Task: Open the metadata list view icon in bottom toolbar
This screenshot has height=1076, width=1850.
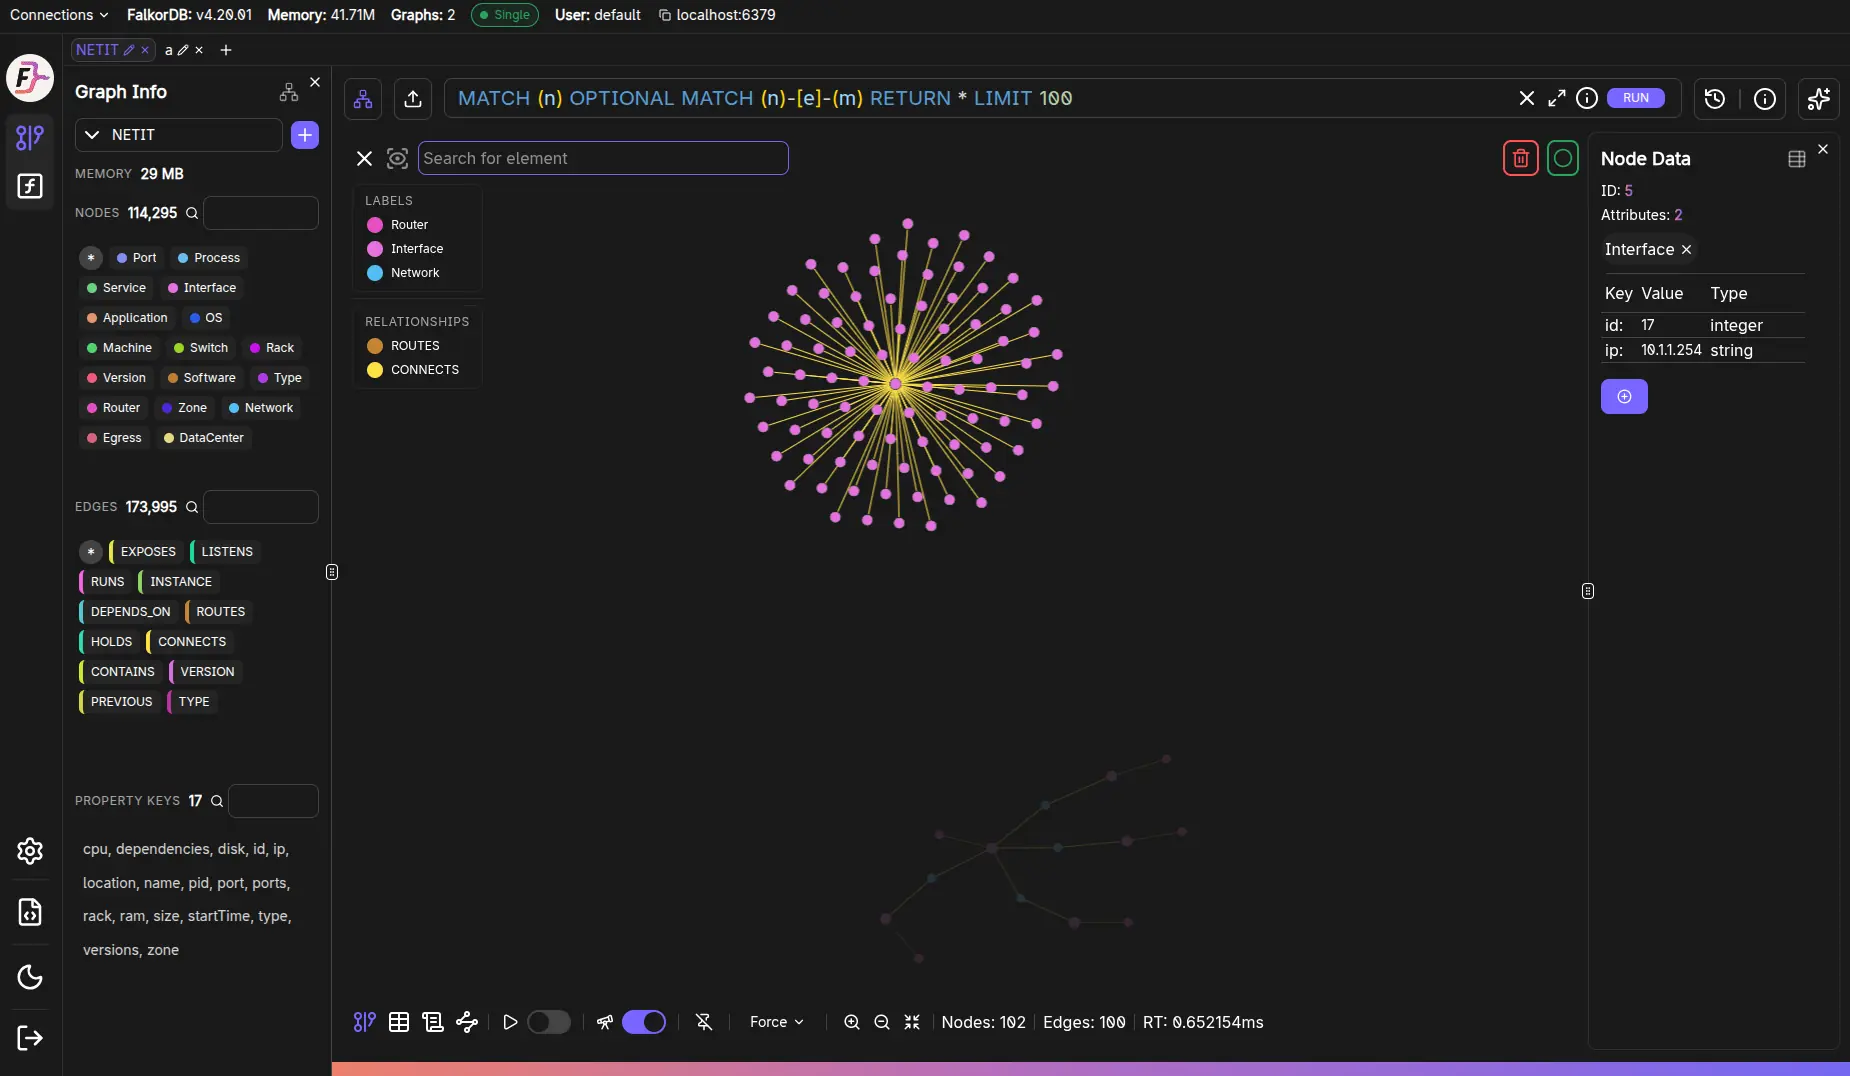Action: (x=433, y=1022)
